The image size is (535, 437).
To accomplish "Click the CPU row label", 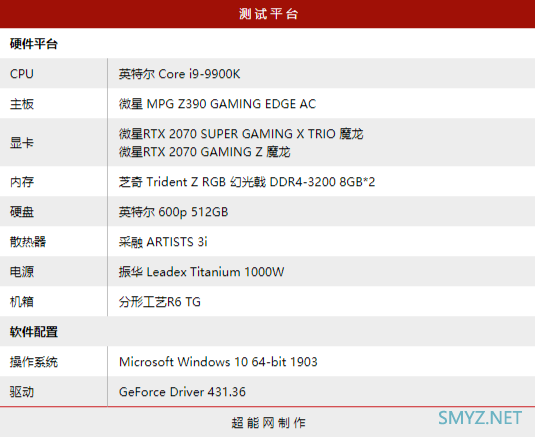I will point(21,74).
